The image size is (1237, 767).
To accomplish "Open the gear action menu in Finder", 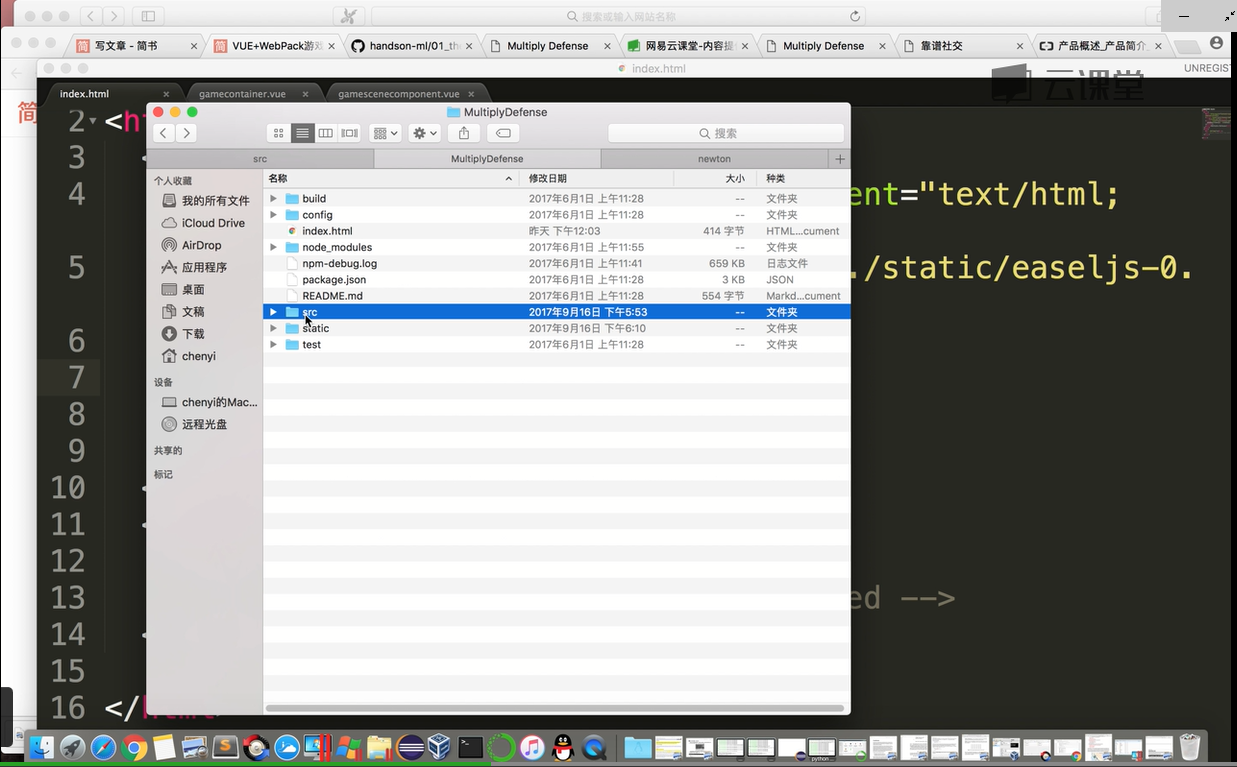I will [x=425, y=133].
